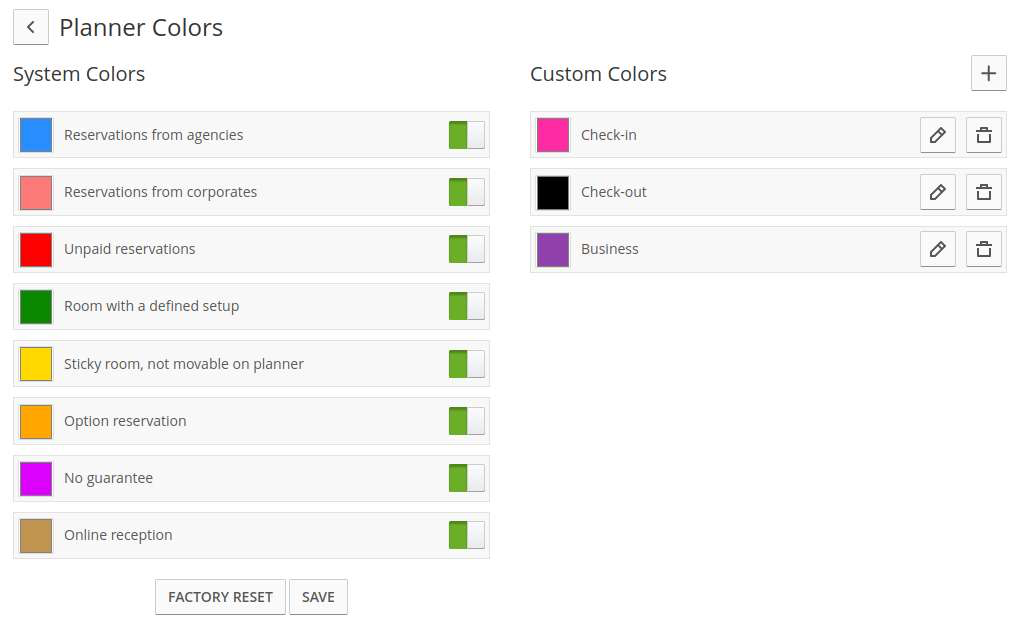Click the 'Check-out' custom color name

(x=614, y=192)
